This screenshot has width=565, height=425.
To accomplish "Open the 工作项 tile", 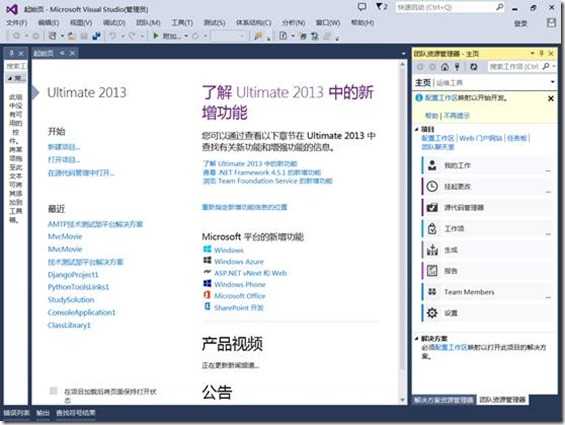I will [486, 229].
